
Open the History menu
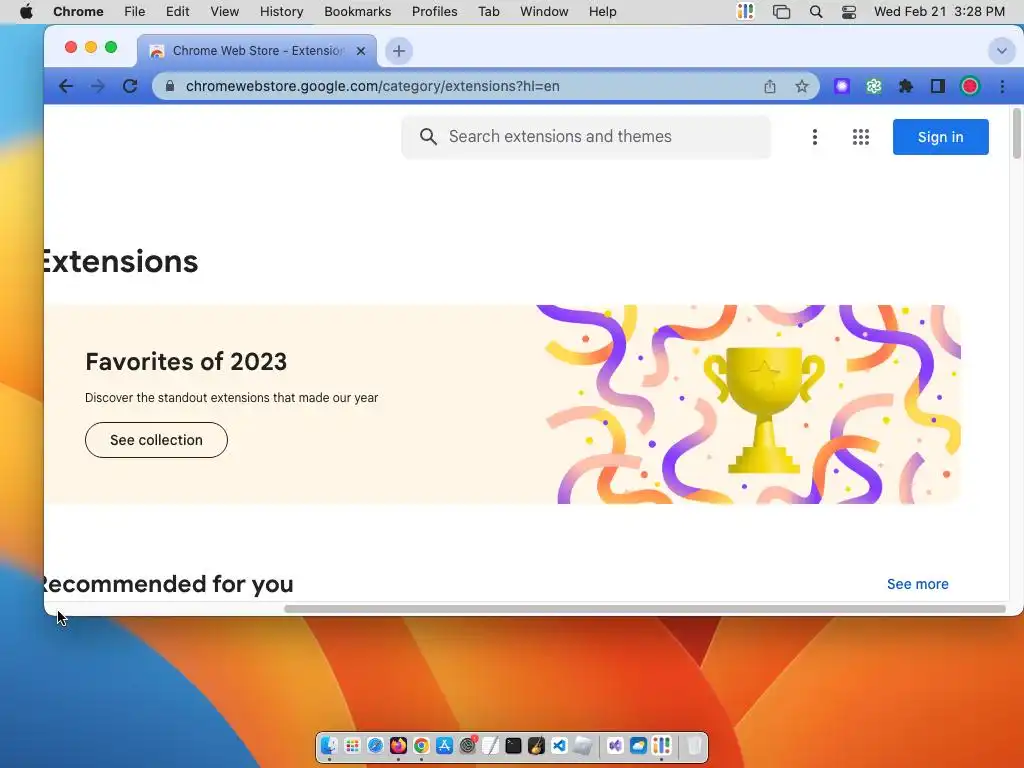coord(281,12)
